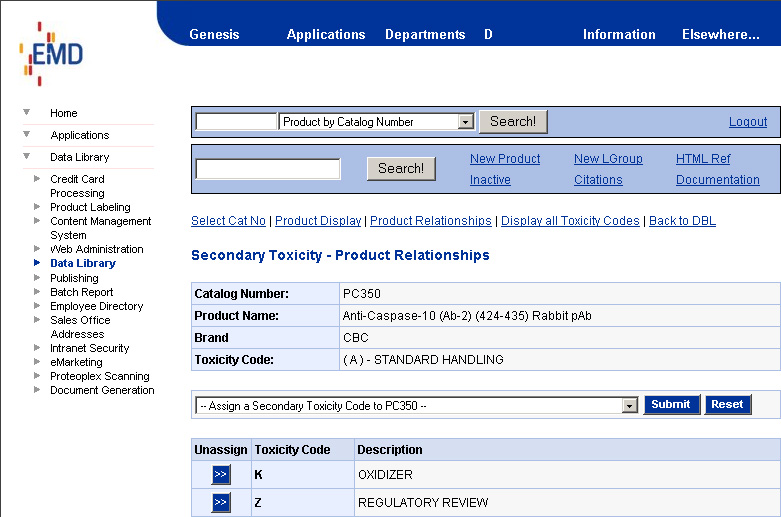Unassign toxicity code K Oxidizer

coord(221,475)
